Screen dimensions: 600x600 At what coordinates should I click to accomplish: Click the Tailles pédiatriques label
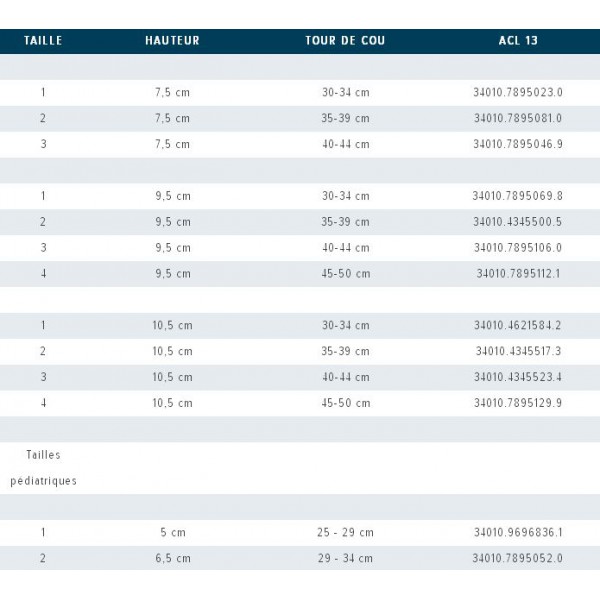(43, 468)
